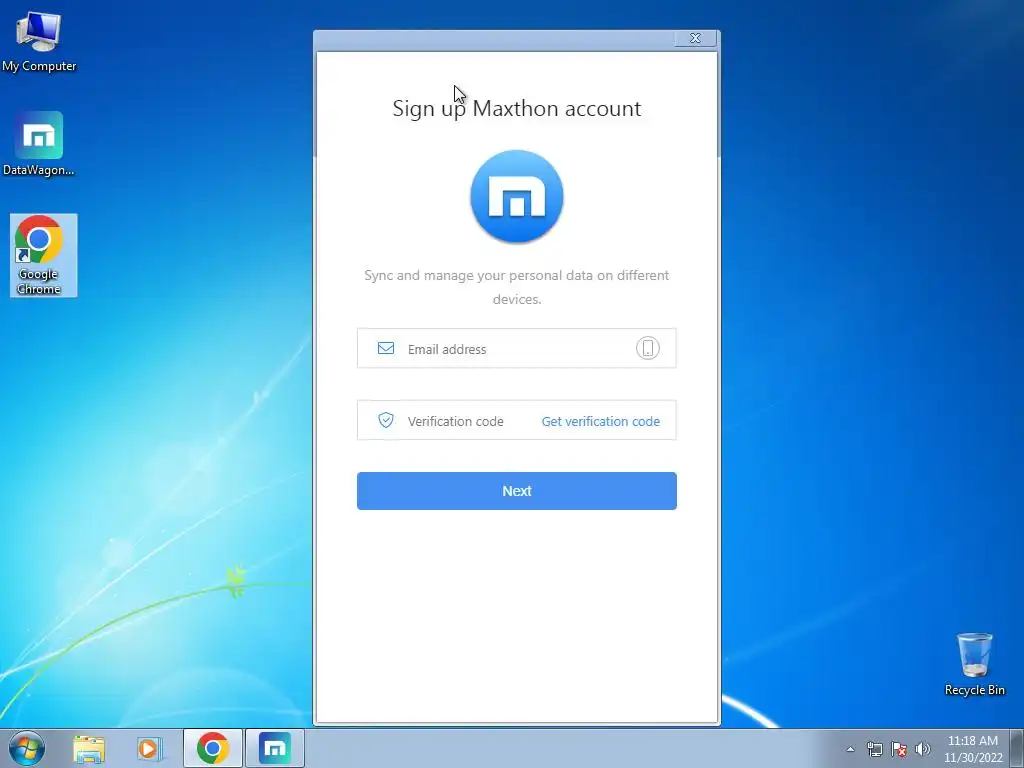Select the DataWagon Maxthon desktop icon
Image resolution: width=1024 pixels, height=768 pixels.
[39, 144]
